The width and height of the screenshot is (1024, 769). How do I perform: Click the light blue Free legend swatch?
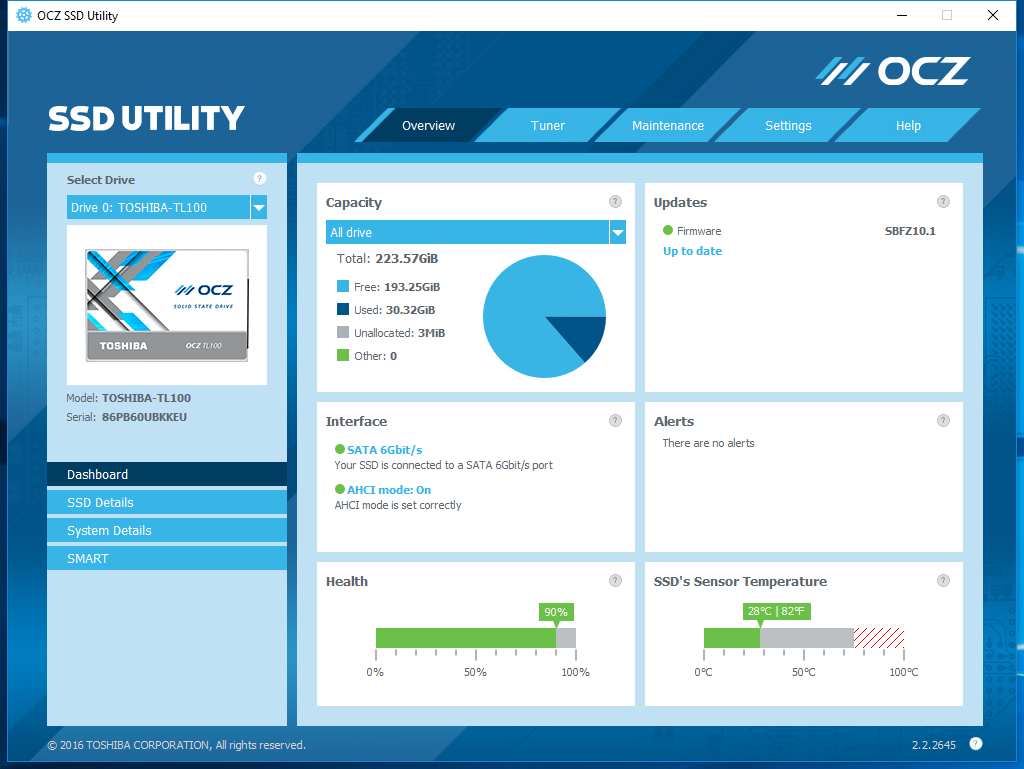(x=343, y=286)
